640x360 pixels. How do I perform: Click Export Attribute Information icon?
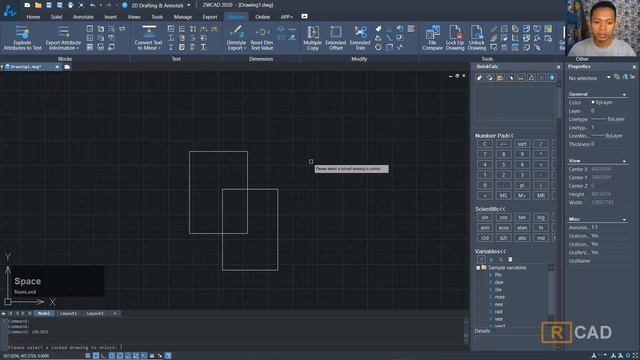[63, 32]
